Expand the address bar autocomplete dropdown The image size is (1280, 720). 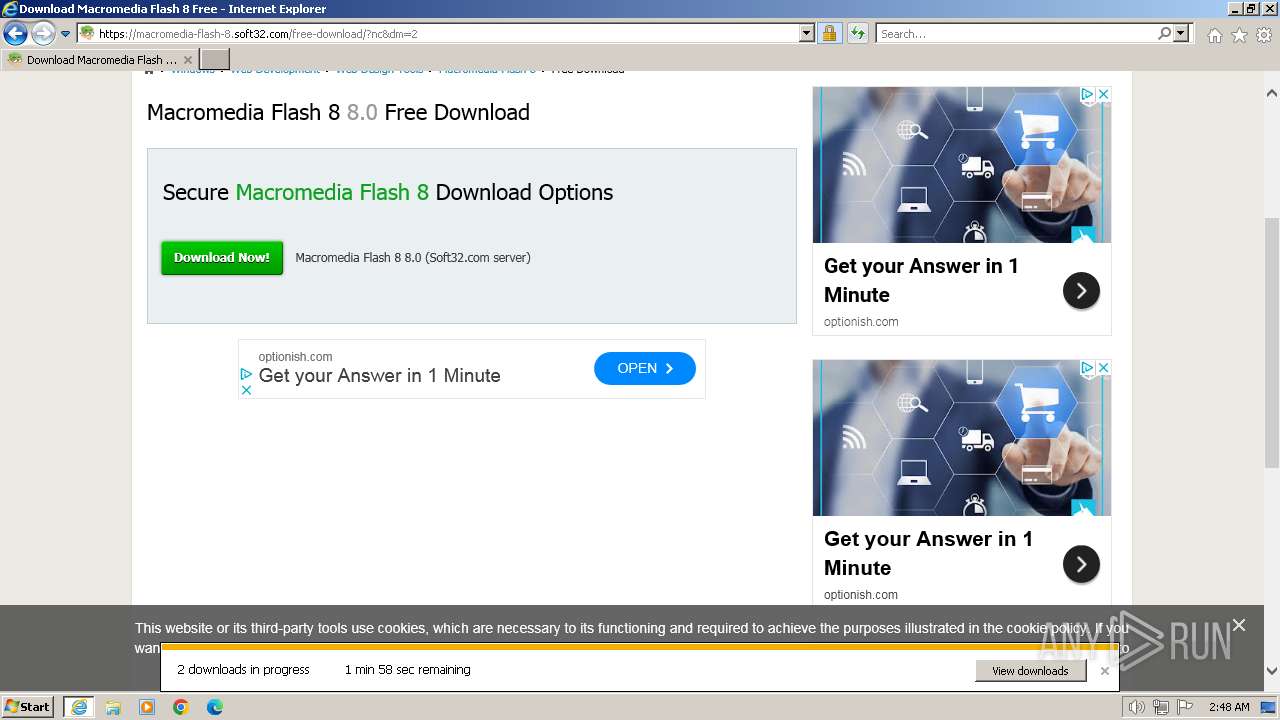(x=807, y=33)
